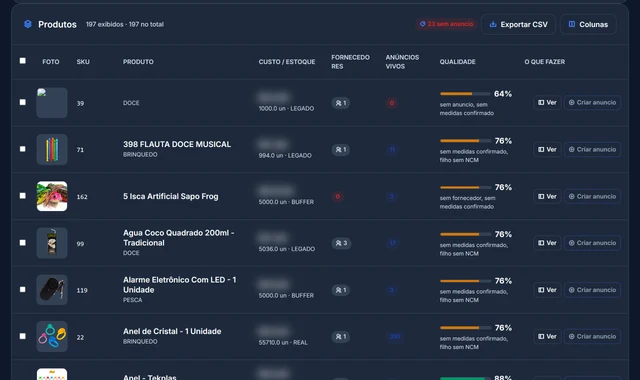
Task: Click stock text 55710.0 un · REAL
Action: point(283,342)
